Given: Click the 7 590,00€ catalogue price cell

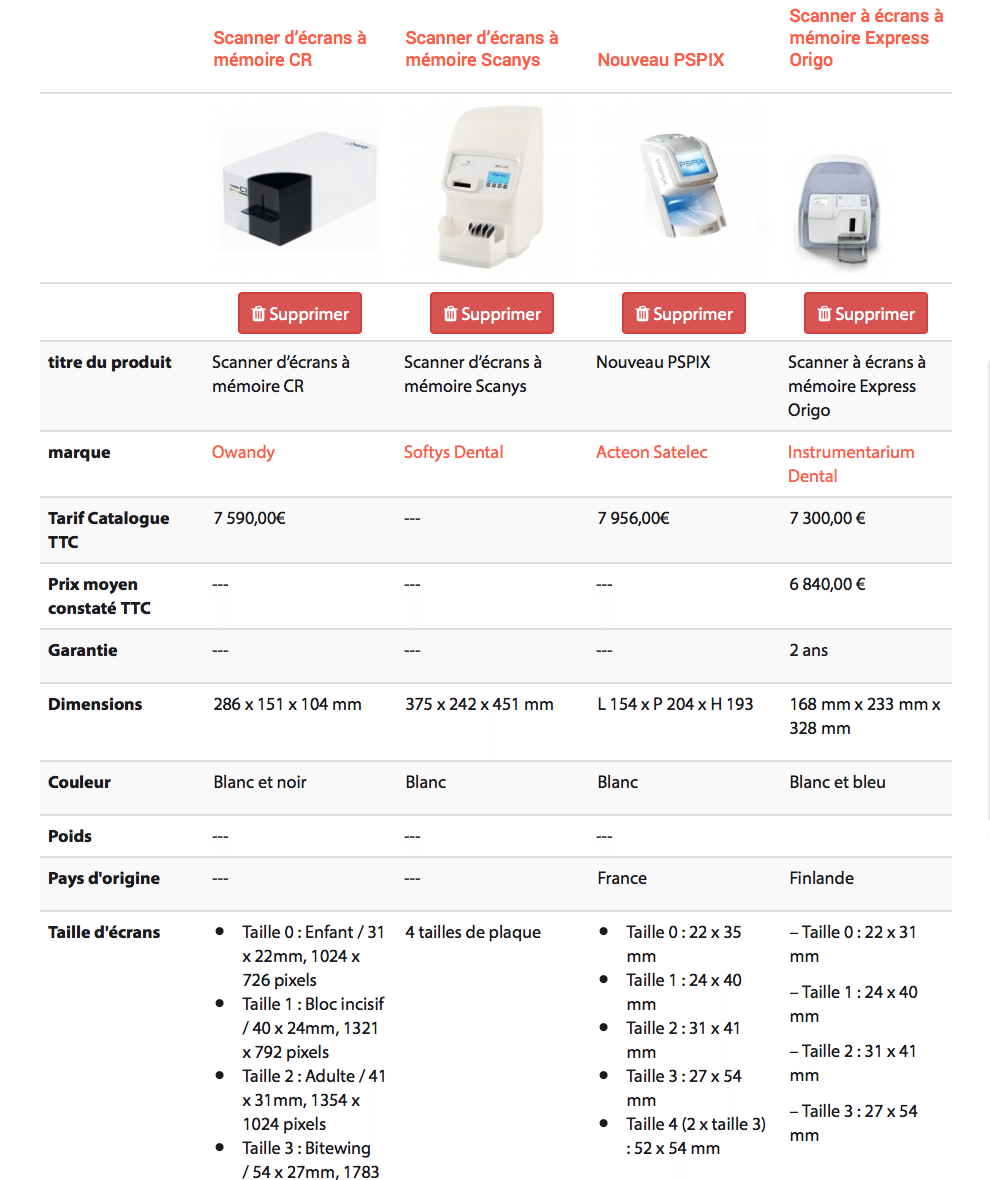Looking at the screenshot, I should pos(249,518).
